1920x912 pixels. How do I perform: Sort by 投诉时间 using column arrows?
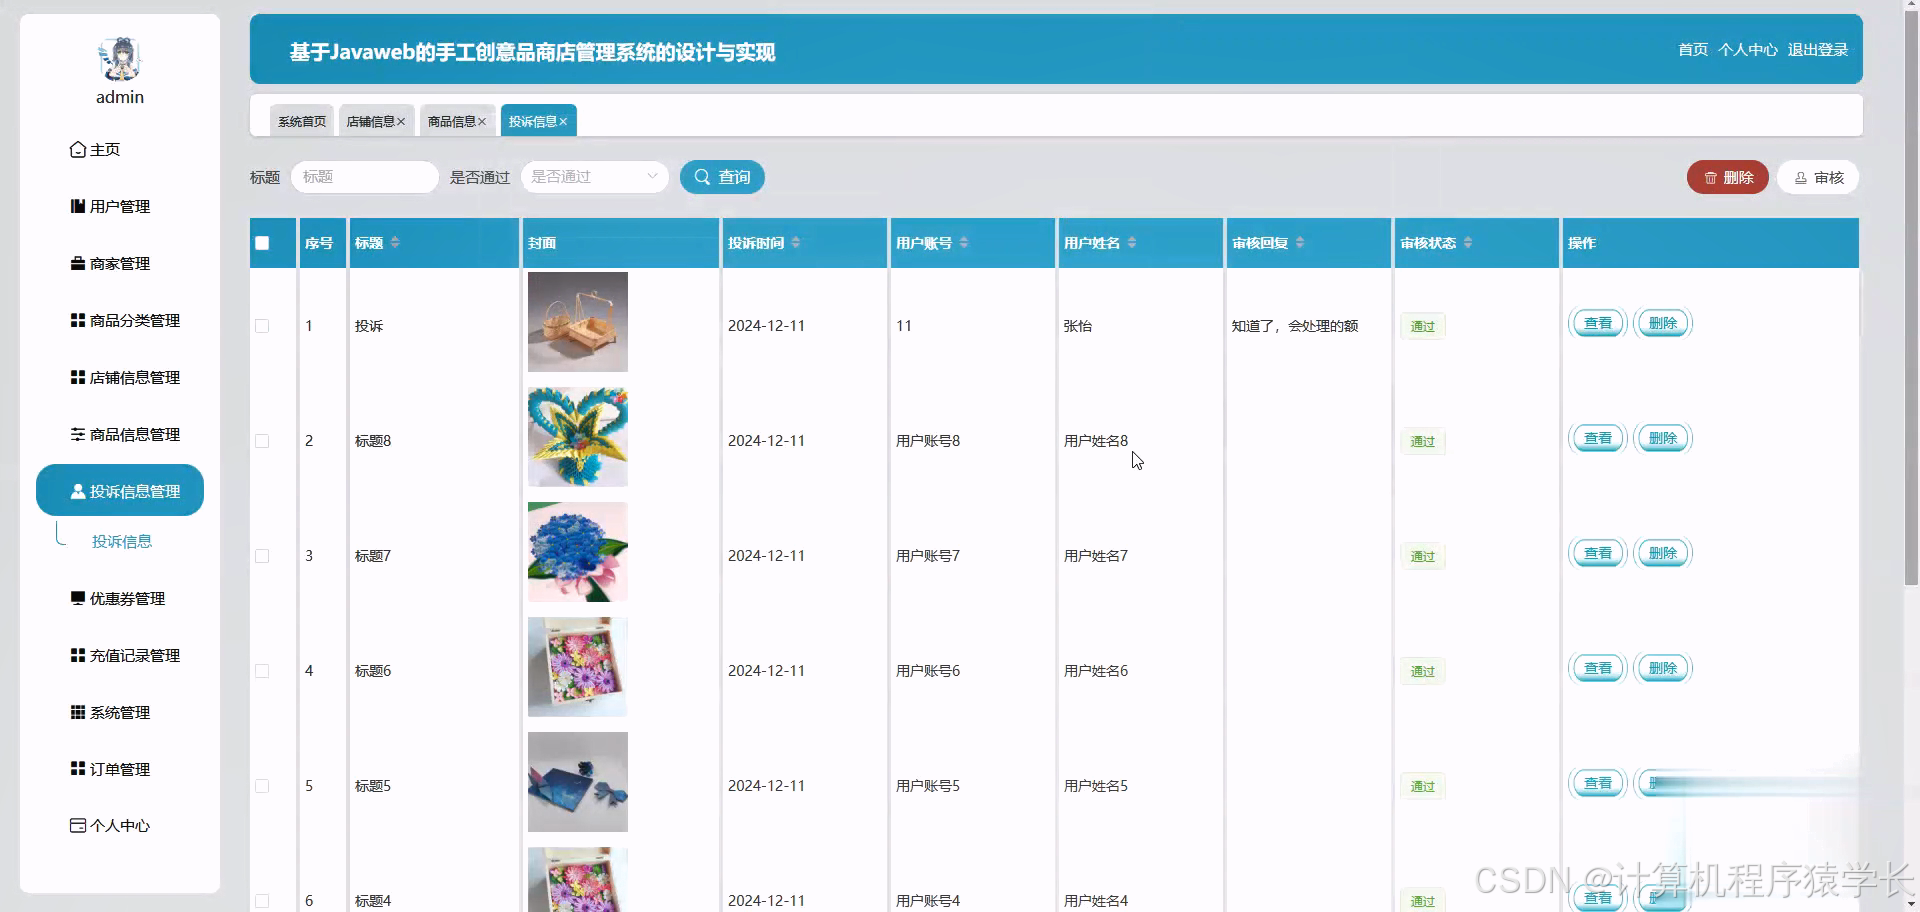pyautogui.click(x=797, y=242)
